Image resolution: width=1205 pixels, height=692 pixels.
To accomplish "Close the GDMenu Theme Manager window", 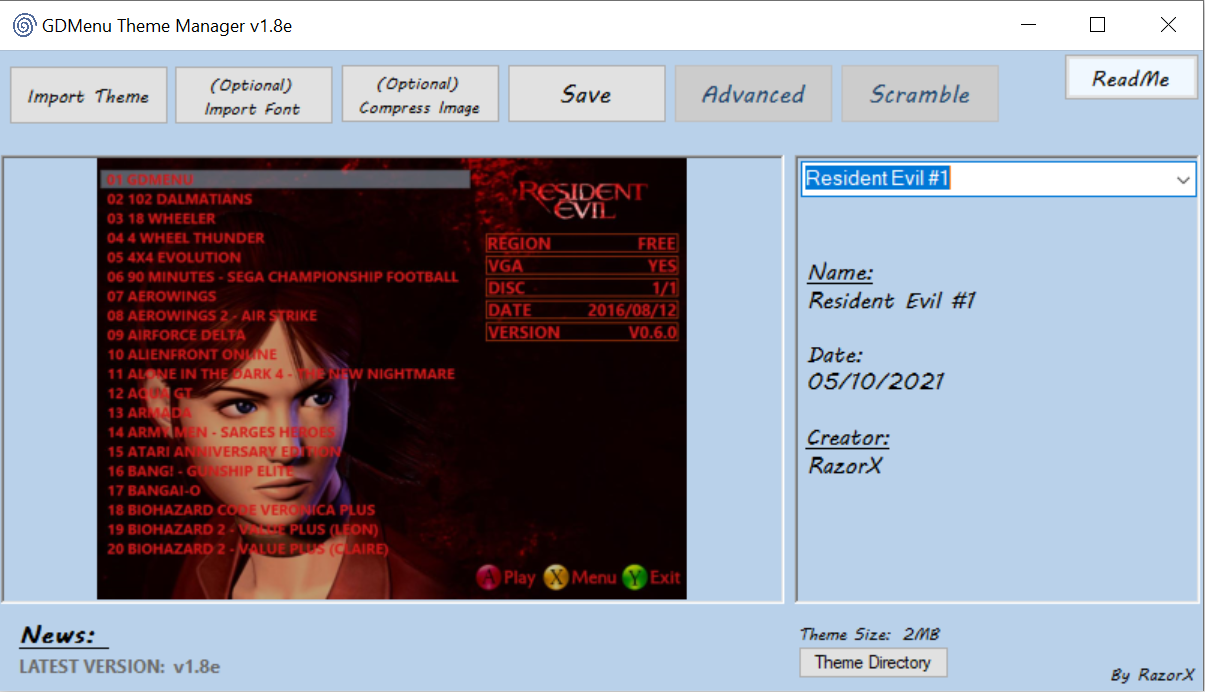I will click(1168, 25).
